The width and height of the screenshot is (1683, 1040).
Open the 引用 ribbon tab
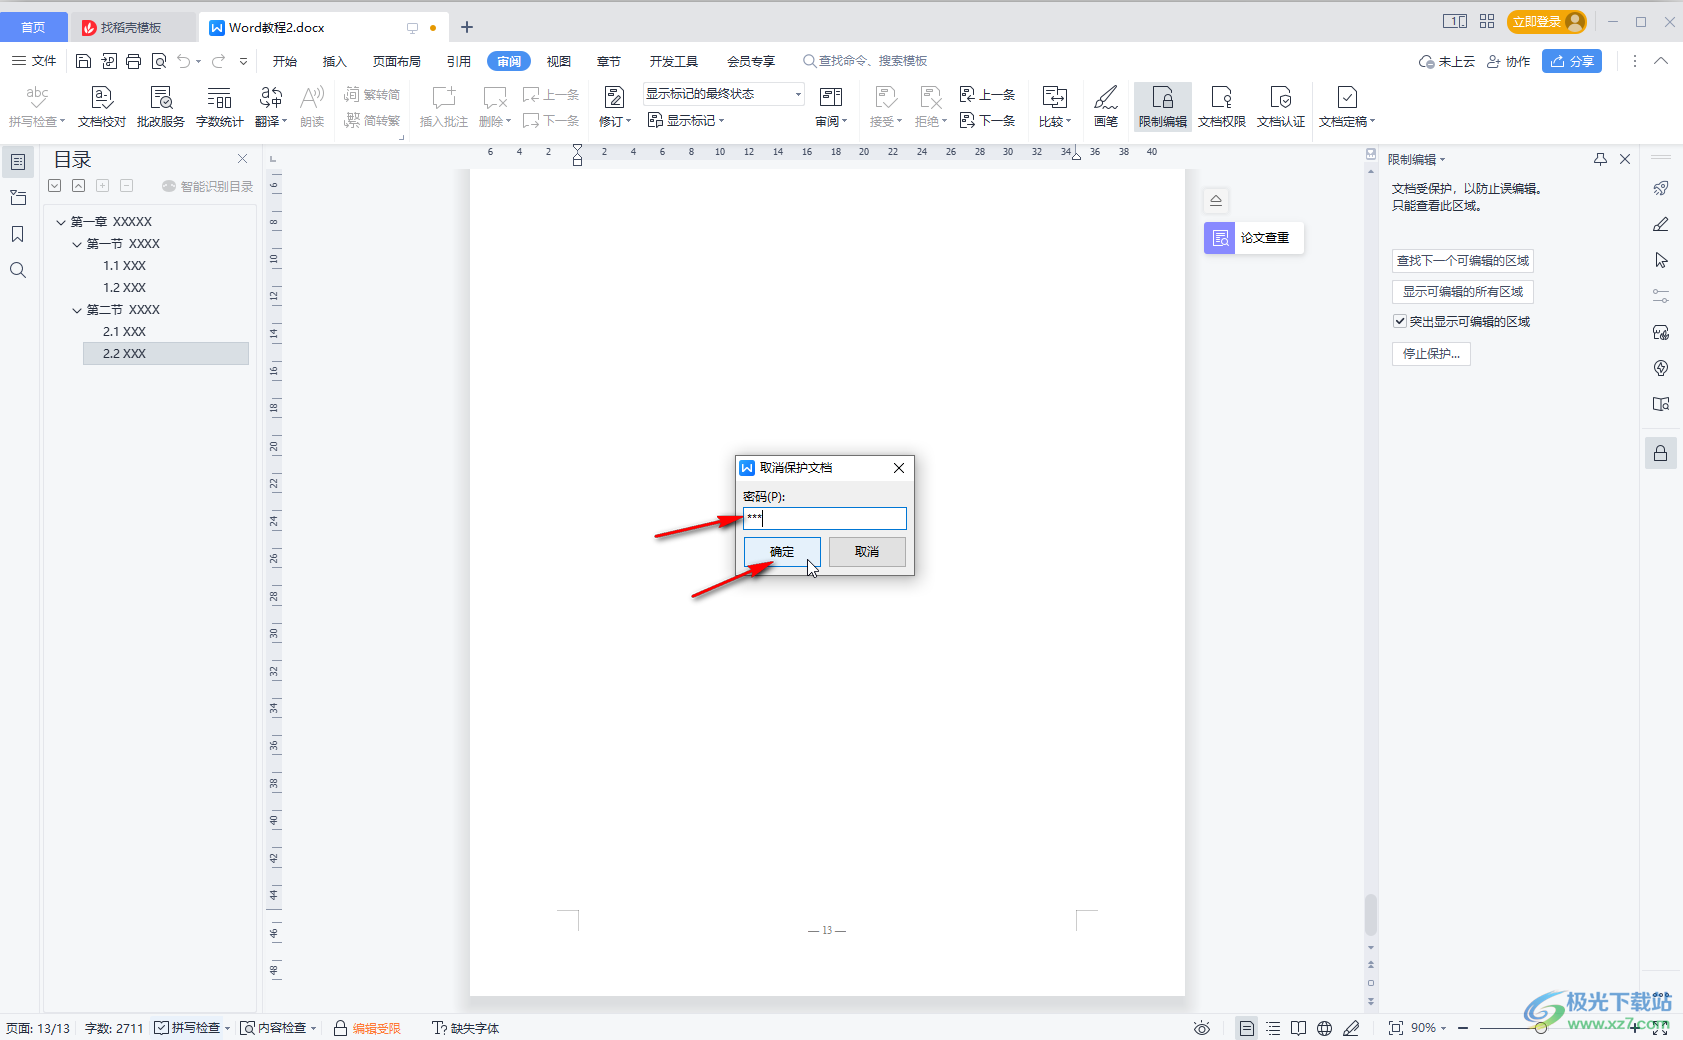tap(459, 61)
